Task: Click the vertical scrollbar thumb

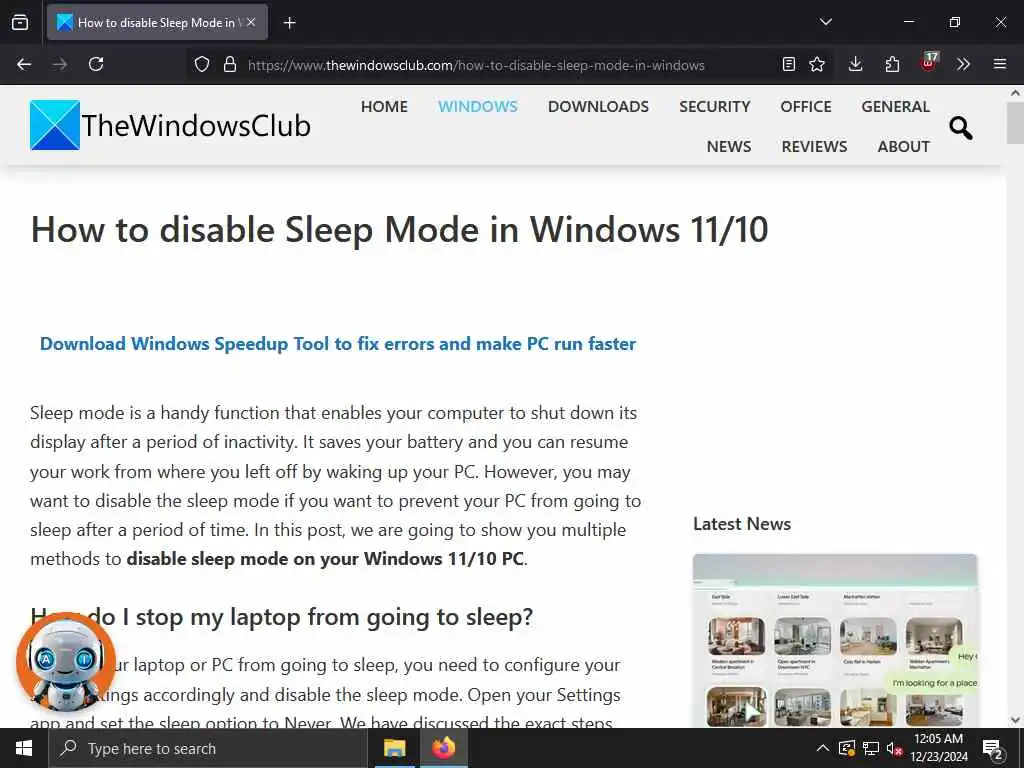Action: pyautogui.click(x=1016, y=123)
